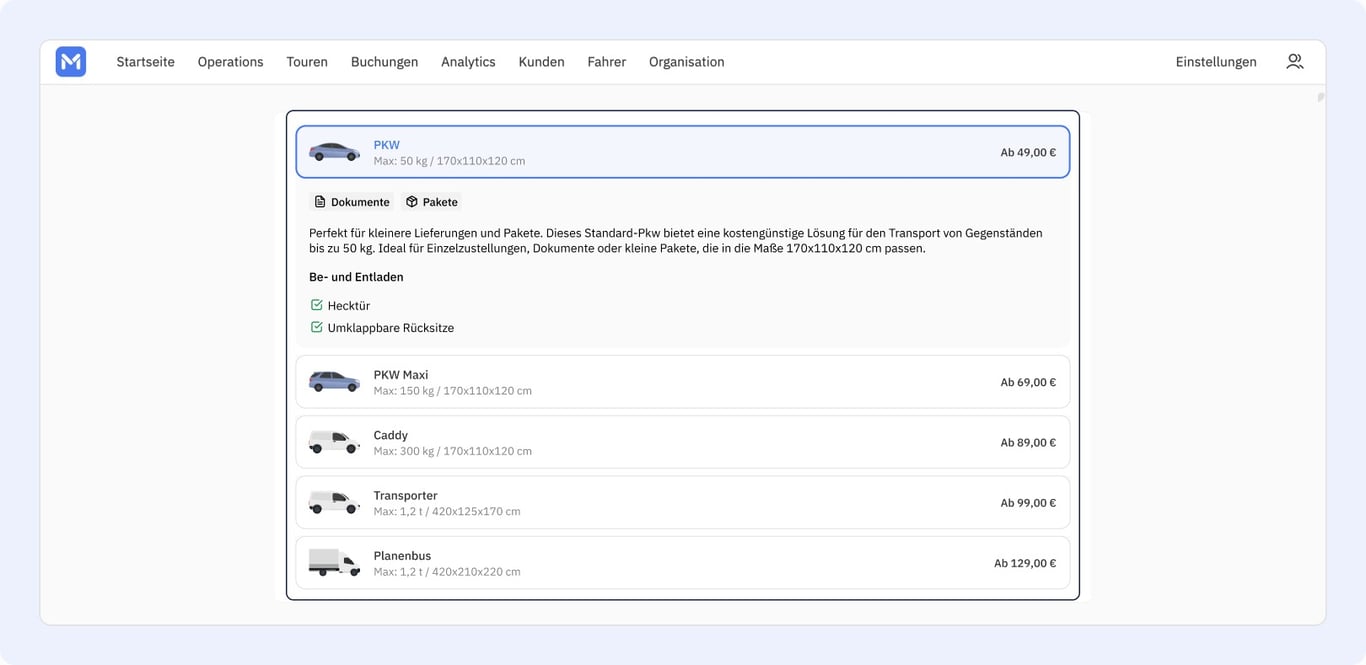The width and height of the screenshot is (1366, 665).
Task: Collapse the selected PKW vehicle card
Action: pyautogui.click(x=683, y=152)
